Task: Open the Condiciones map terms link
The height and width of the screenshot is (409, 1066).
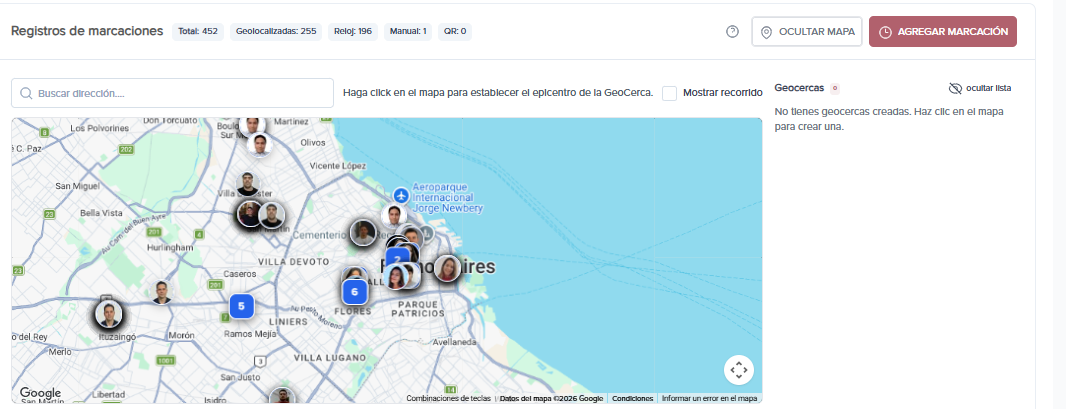Action: tap(633, 399)
